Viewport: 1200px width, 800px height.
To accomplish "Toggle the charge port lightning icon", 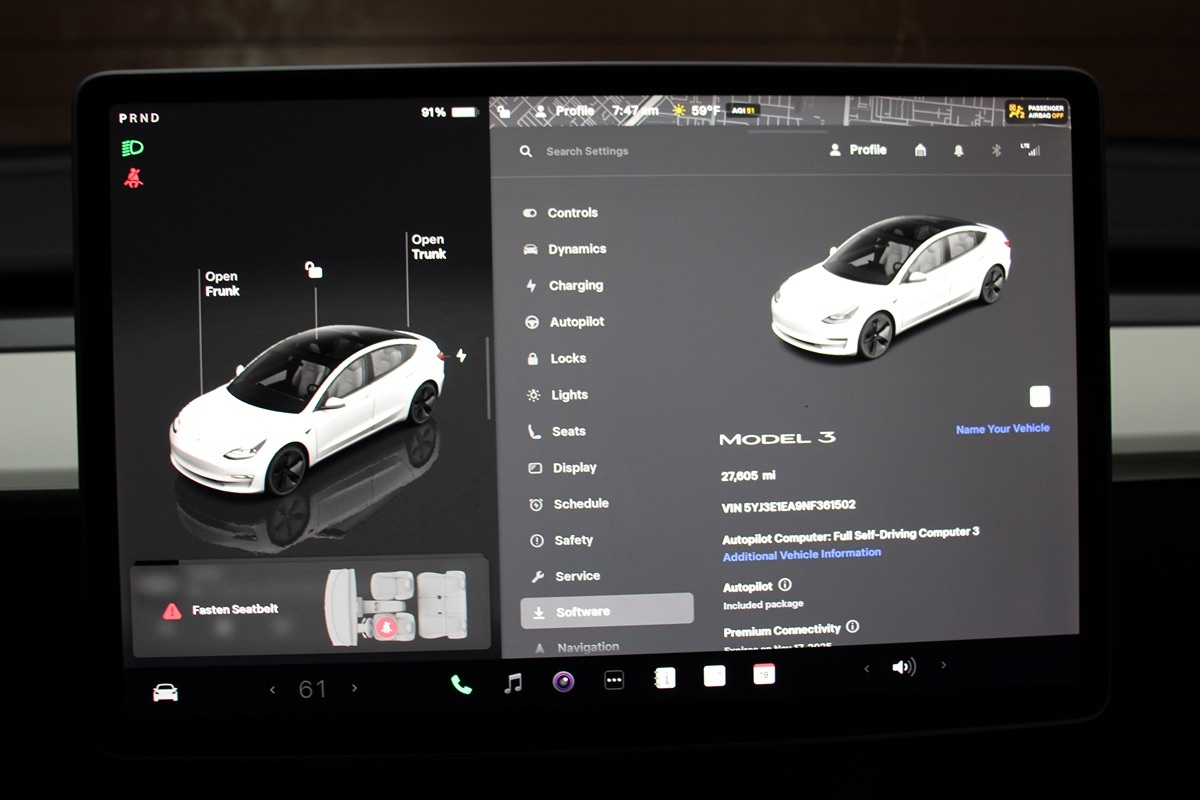I will tap(461, 355).
